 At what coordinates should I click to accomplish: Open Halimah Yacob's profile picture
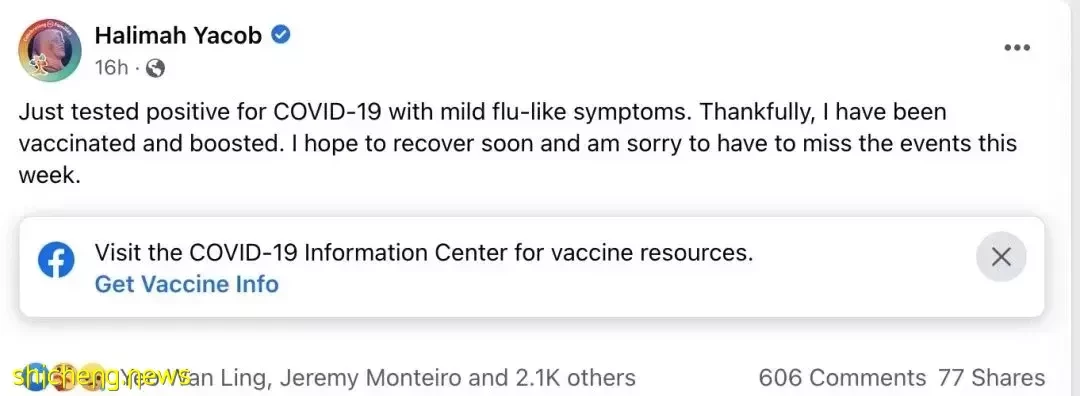click(49, 50)
